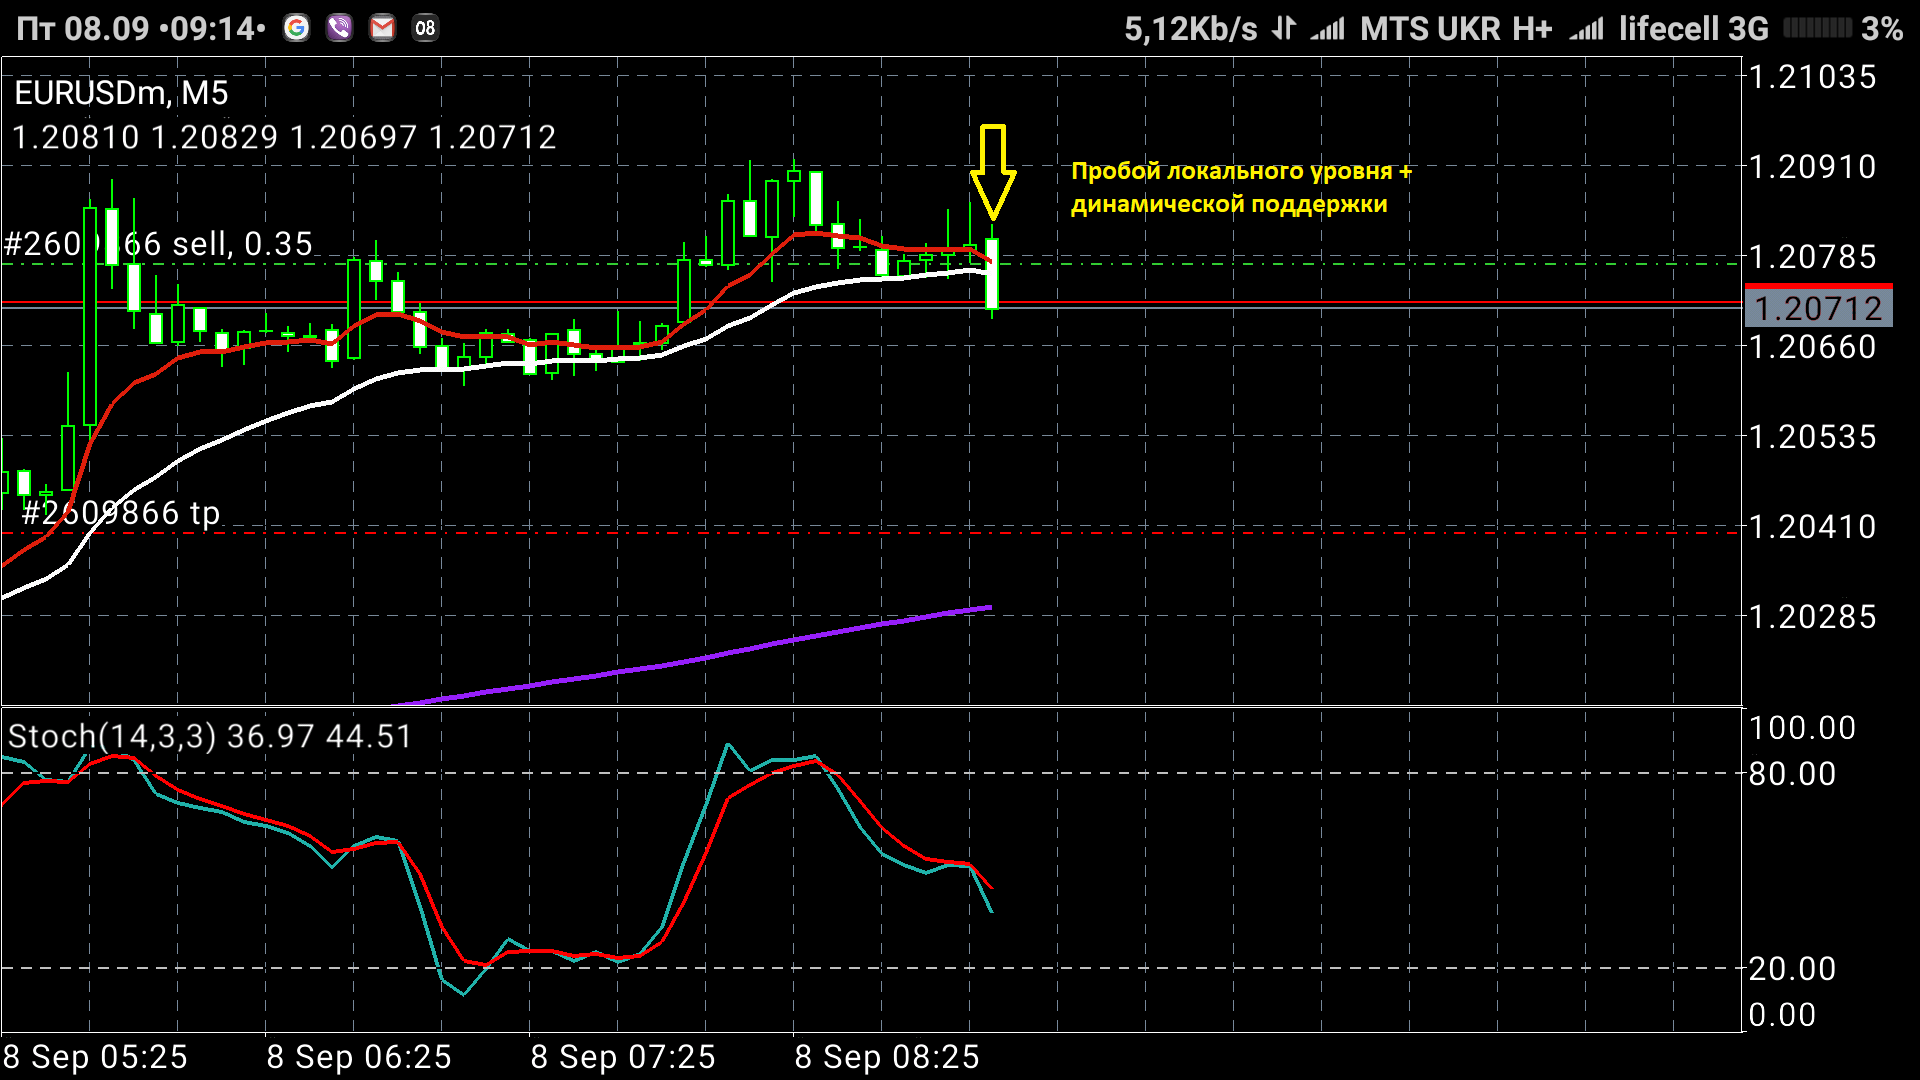Tap the 1.20910 price scale value
This screenshot has height=1080, width=1920.
click(x=1812, y=167)
